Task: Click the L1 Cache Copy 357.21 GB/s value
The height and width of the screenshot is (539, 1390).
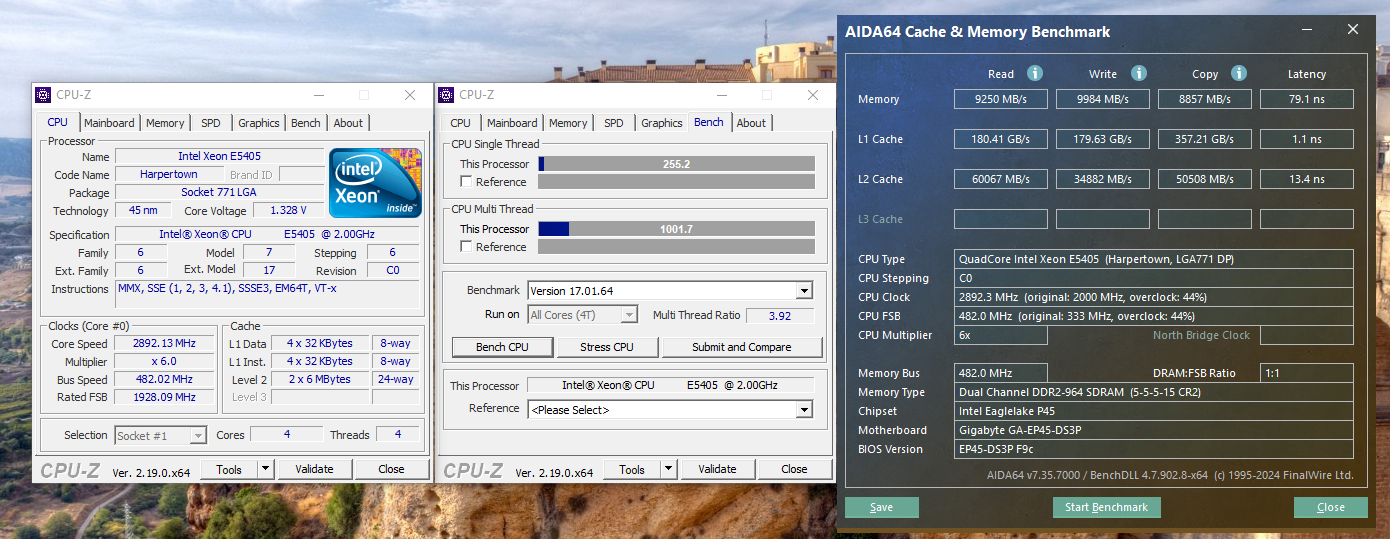Action: point(1205,139)
